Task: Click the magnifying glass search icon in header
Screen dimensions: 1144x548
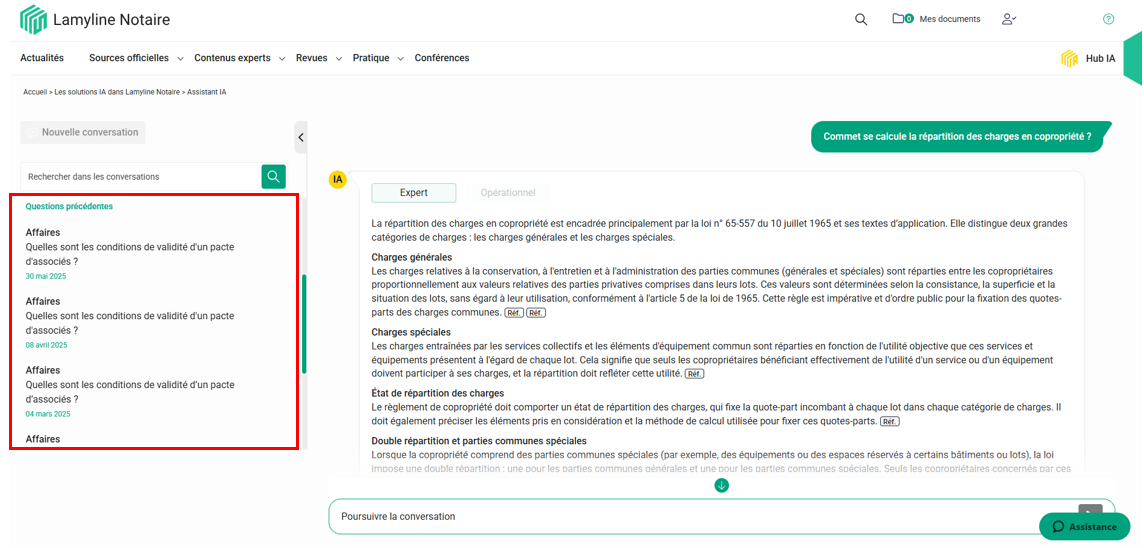Action: [x=861, y=19]
